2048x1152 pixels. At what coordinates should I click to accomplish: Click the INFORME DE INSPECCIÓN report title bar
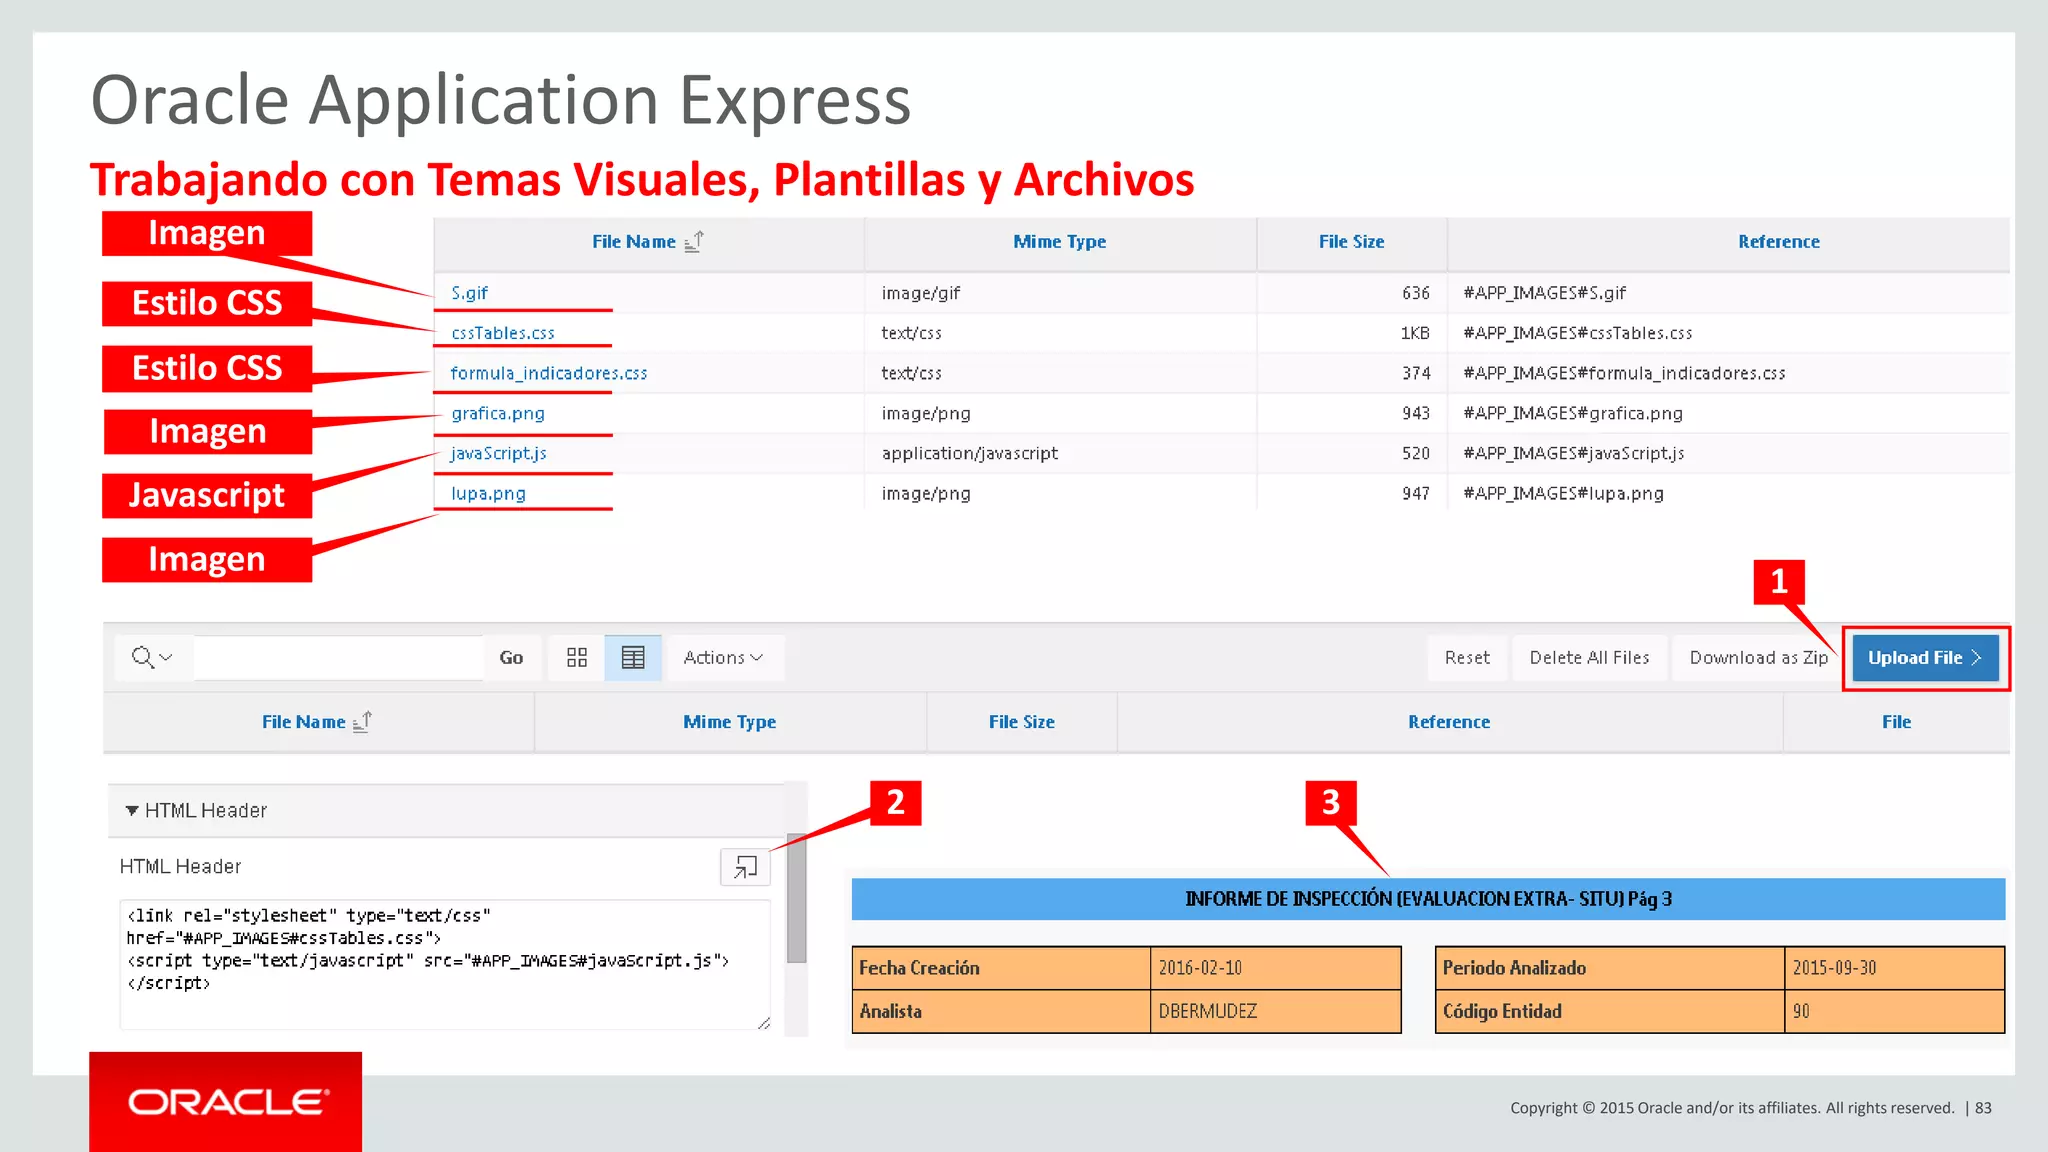tap(1428, 899)
